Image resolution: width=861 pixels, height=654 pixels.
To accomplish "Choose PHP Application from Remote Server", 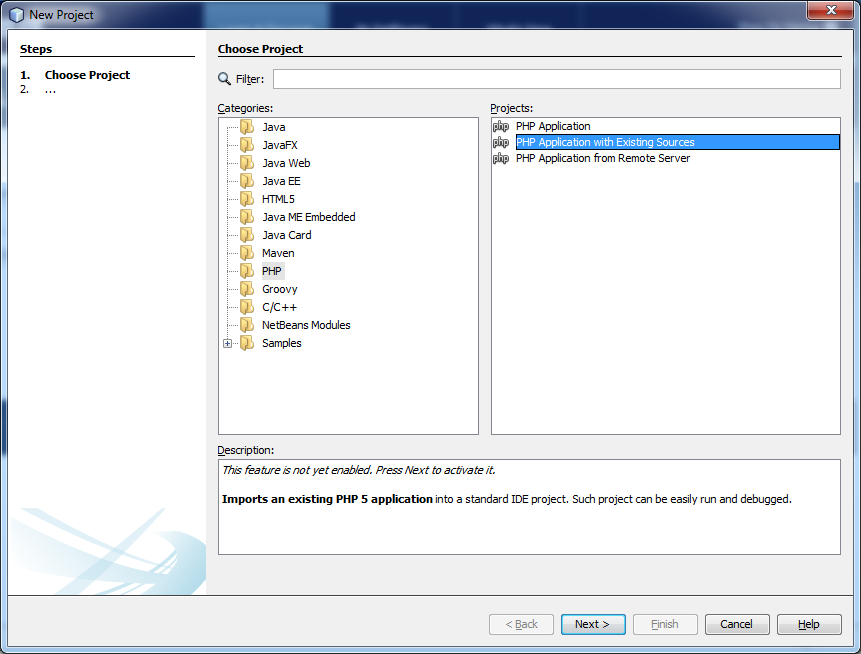I will 603,158.
